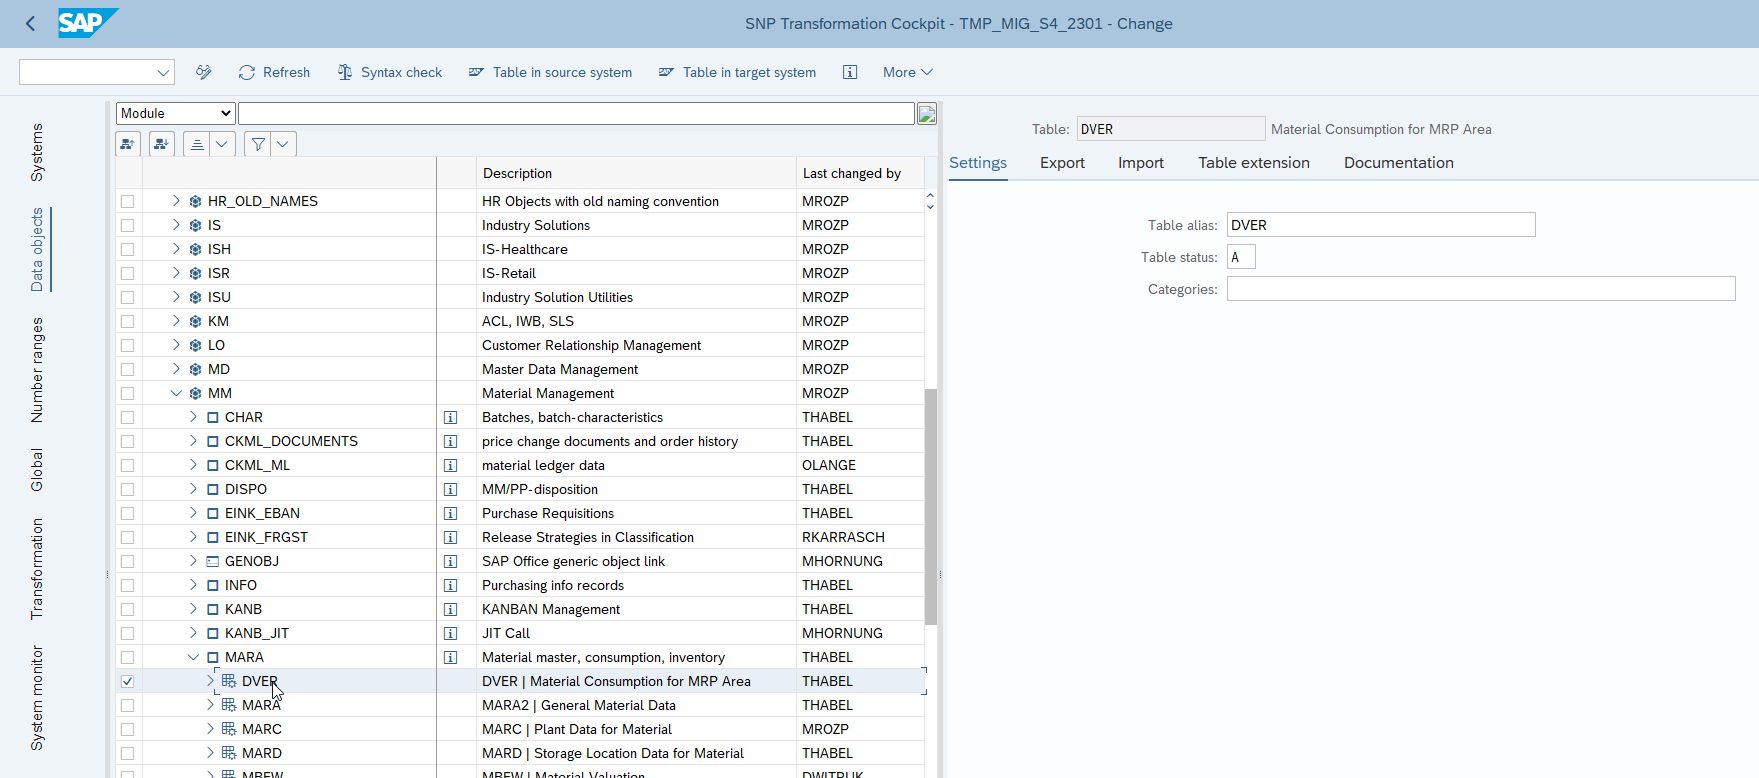Click the Categories input field
Screen dimensions: 1759x778
coord(1481,289)
